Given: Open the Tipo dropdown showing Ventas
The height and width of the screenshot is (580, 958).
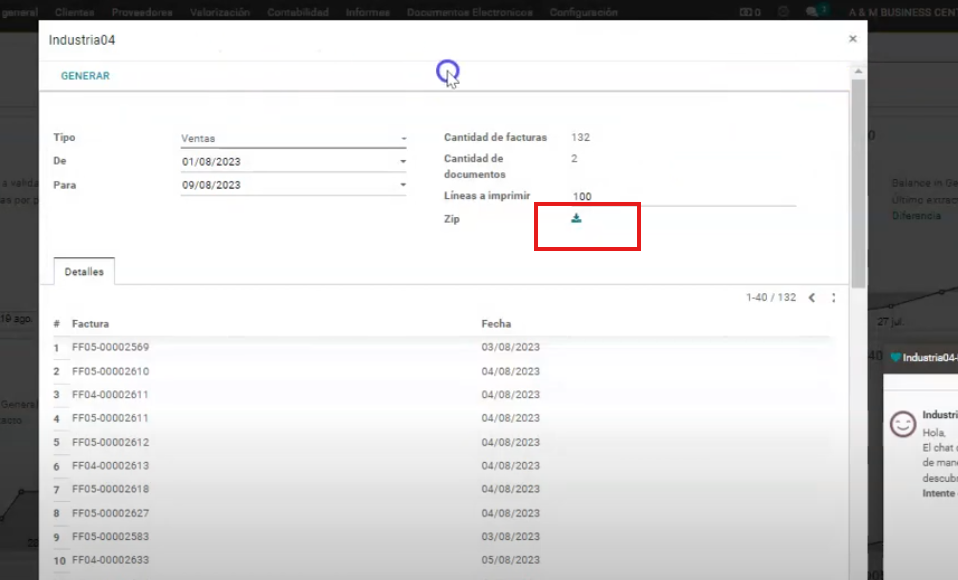Looking at the screenshot, I should click(293, 139).
